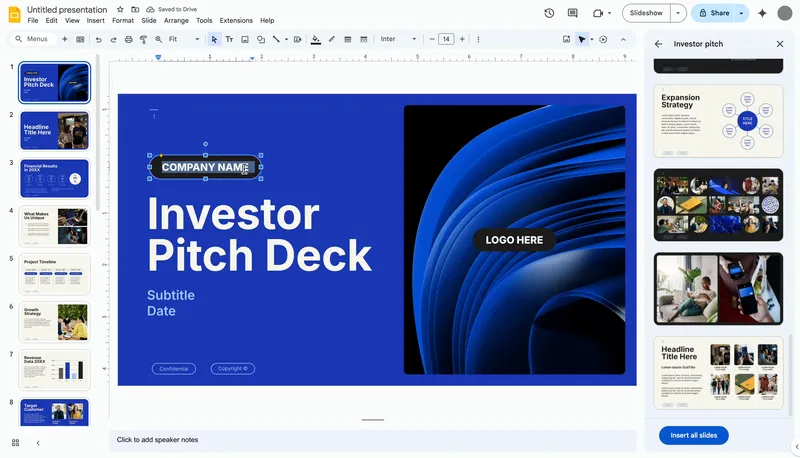This screenshot has height=458, width=800.
Task: Click the font size field showing 14
Action: tap(446, 39)
